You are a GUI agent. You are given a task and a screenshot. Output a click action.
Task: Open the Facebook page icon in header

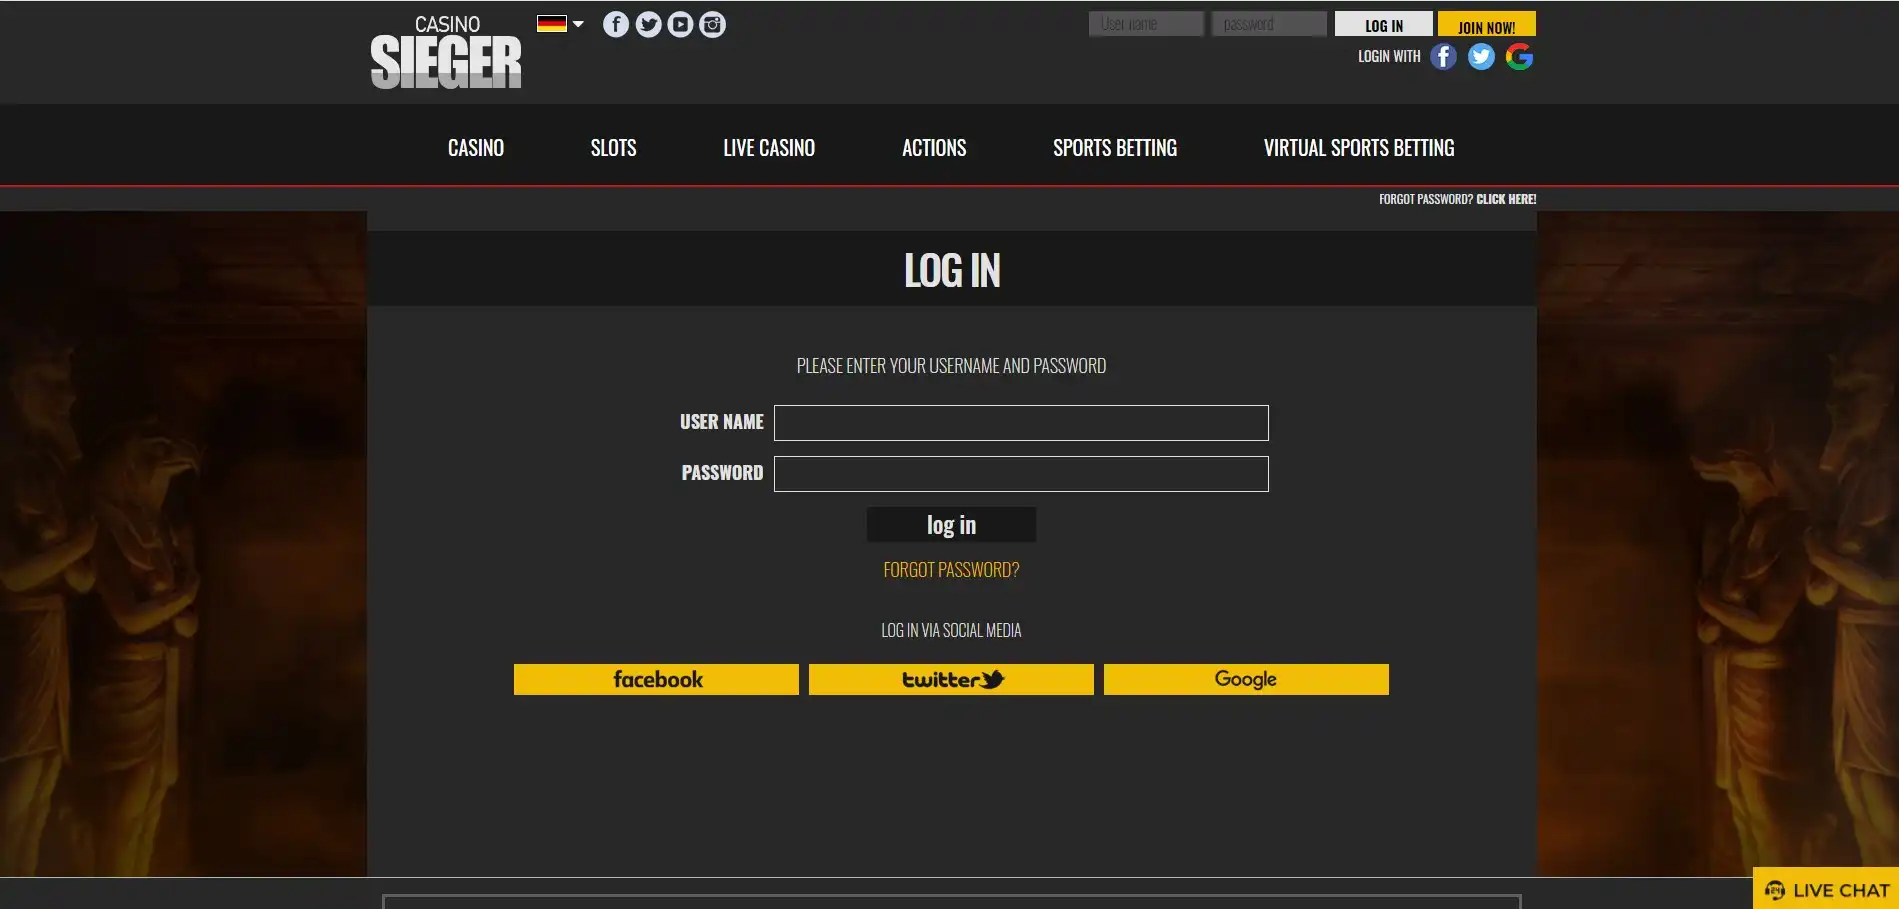pyautogui.click(x=616, y=25)
